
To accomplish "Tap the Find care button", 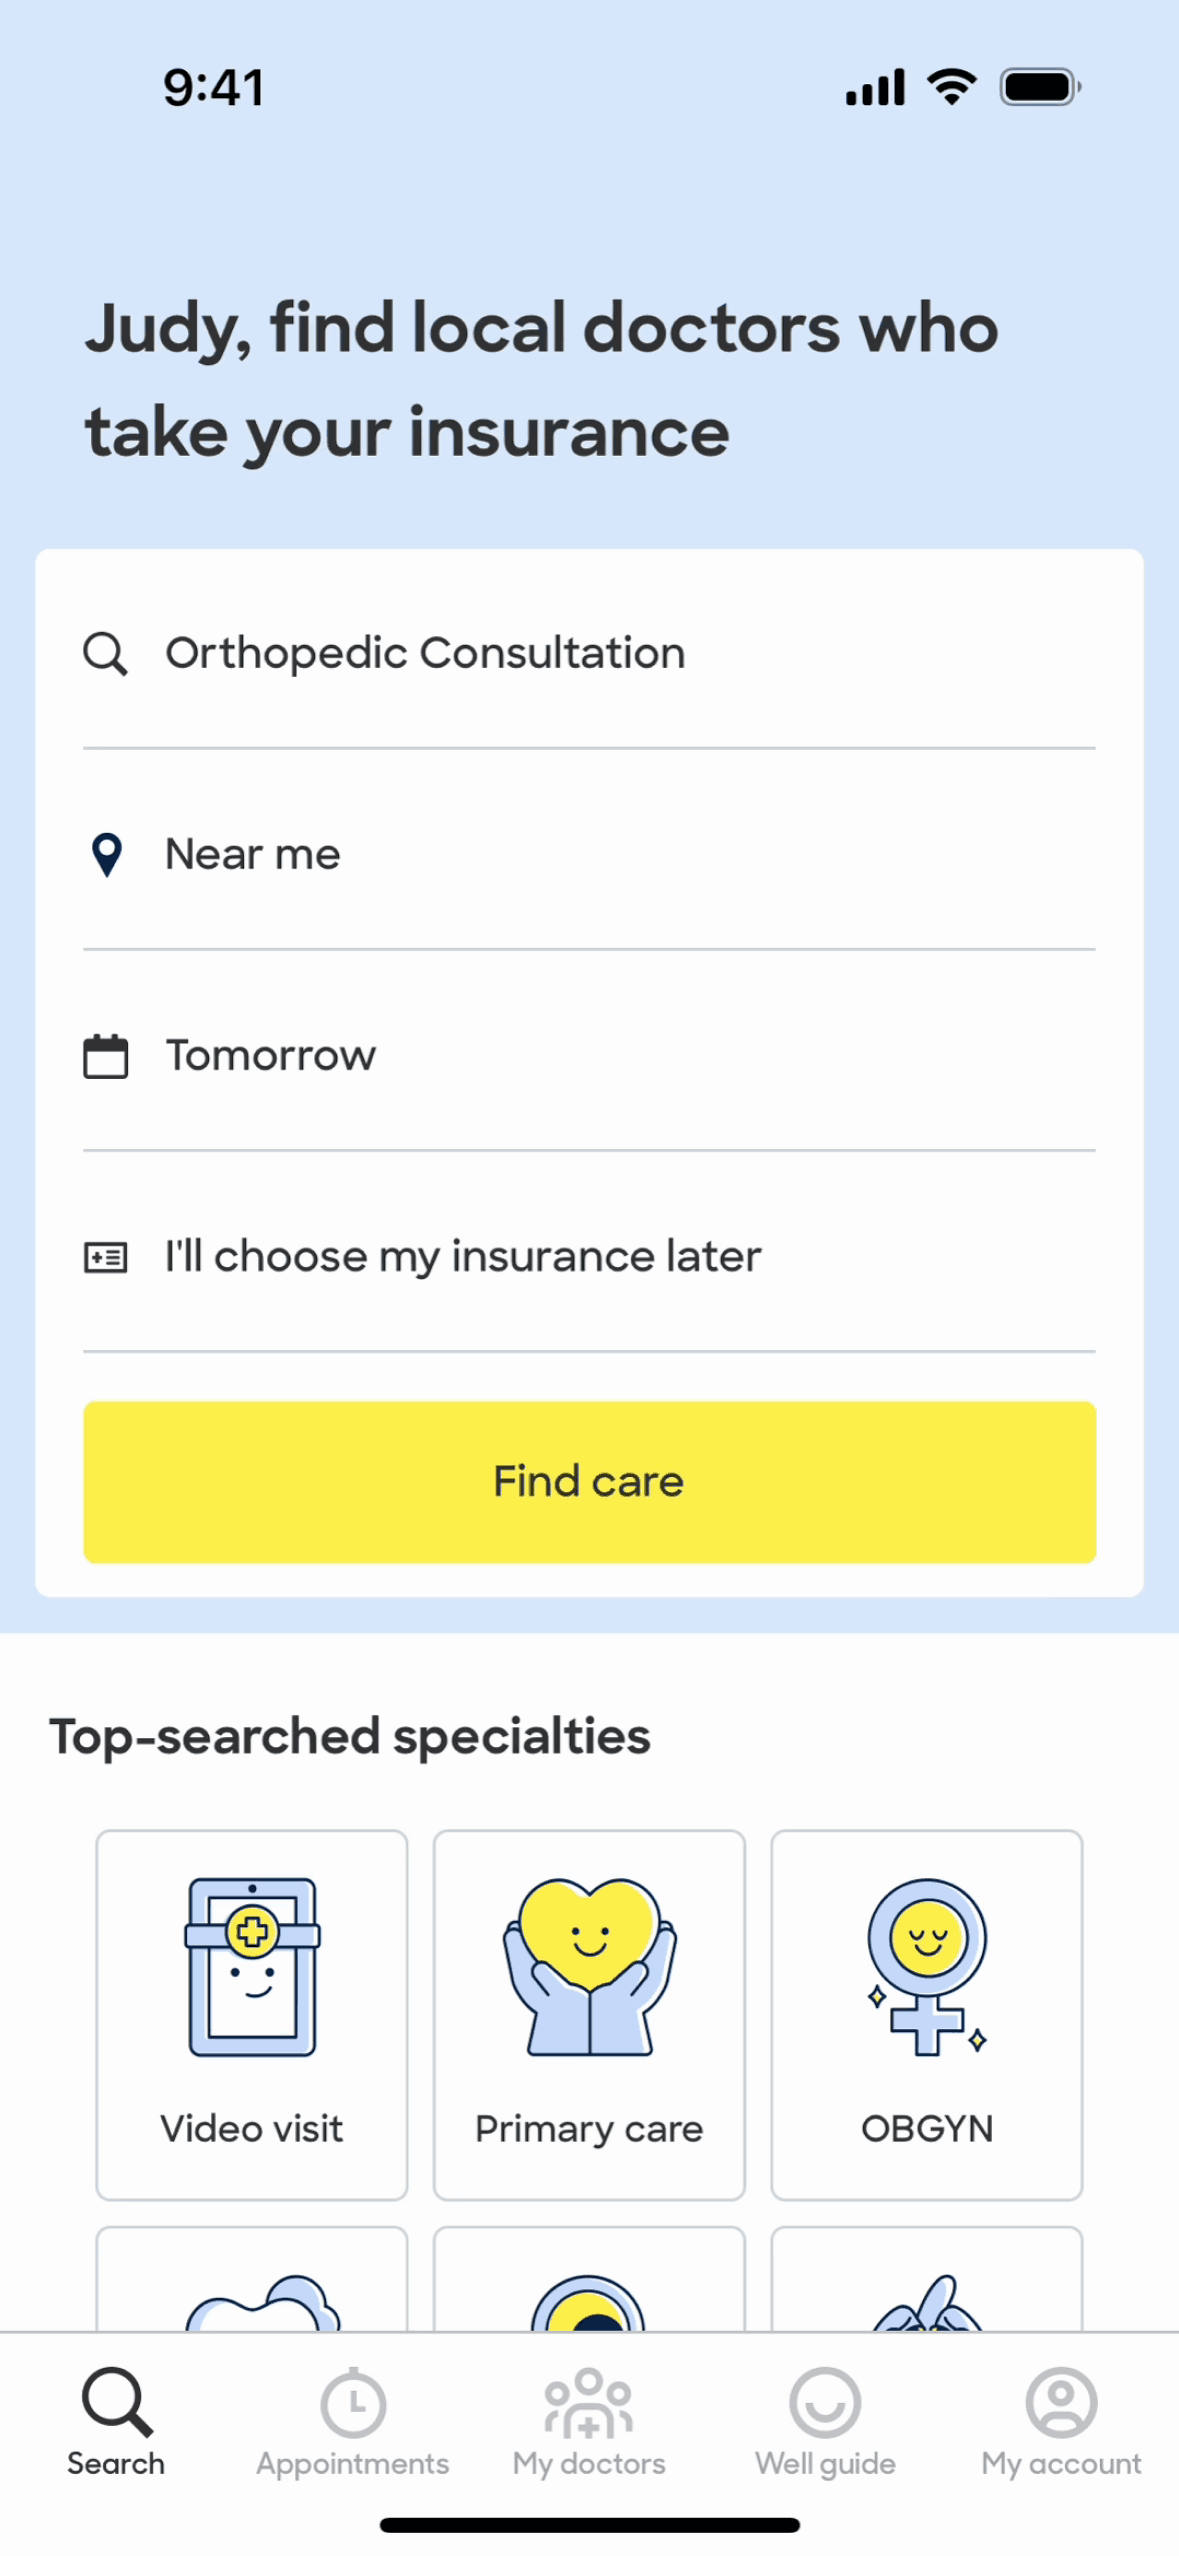I will 589,1481.
